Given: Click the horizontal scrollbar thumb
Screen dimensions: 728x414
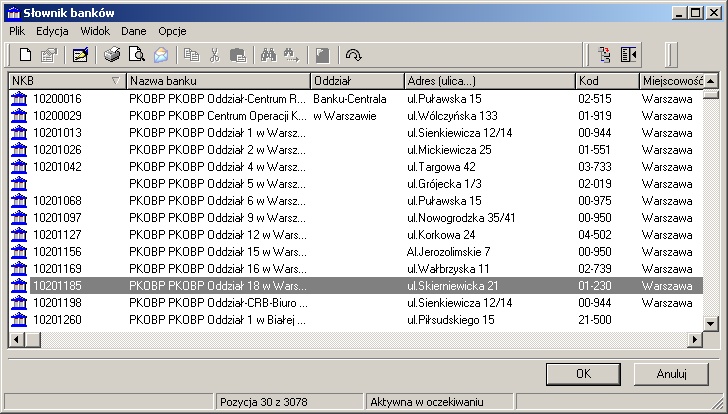Looking at the screenshot, I should (33, 339).
